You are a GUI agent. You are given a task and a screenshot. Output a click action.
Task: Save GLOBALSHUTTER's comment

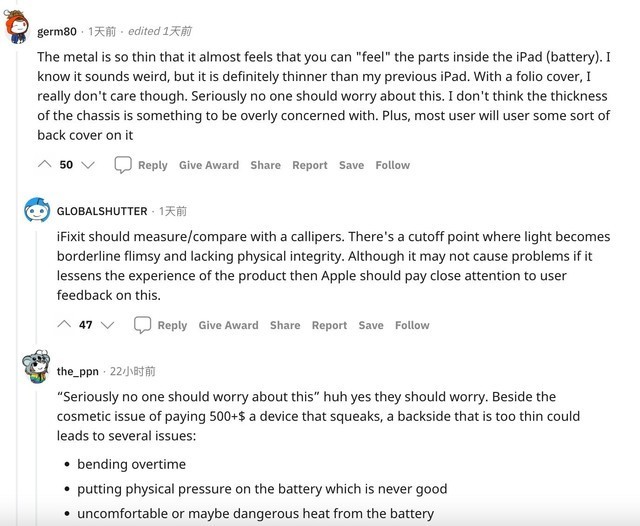[x=371, y=325]
